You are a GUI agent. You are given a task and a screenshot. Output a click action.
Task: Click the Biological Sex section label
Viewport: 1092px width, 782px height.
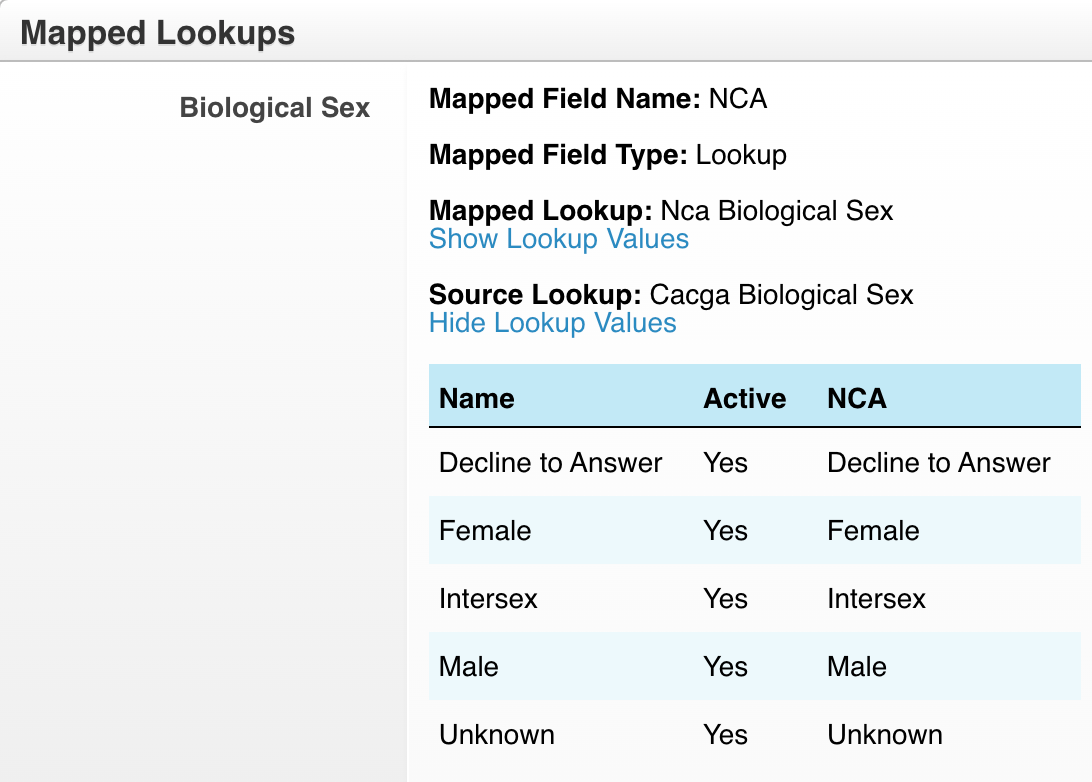pos(274,108)
